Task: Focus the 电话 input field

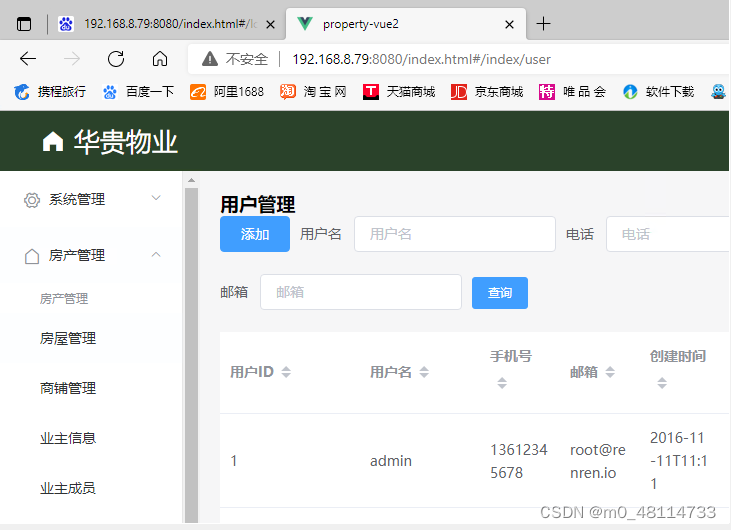Action: coord(668,234)
